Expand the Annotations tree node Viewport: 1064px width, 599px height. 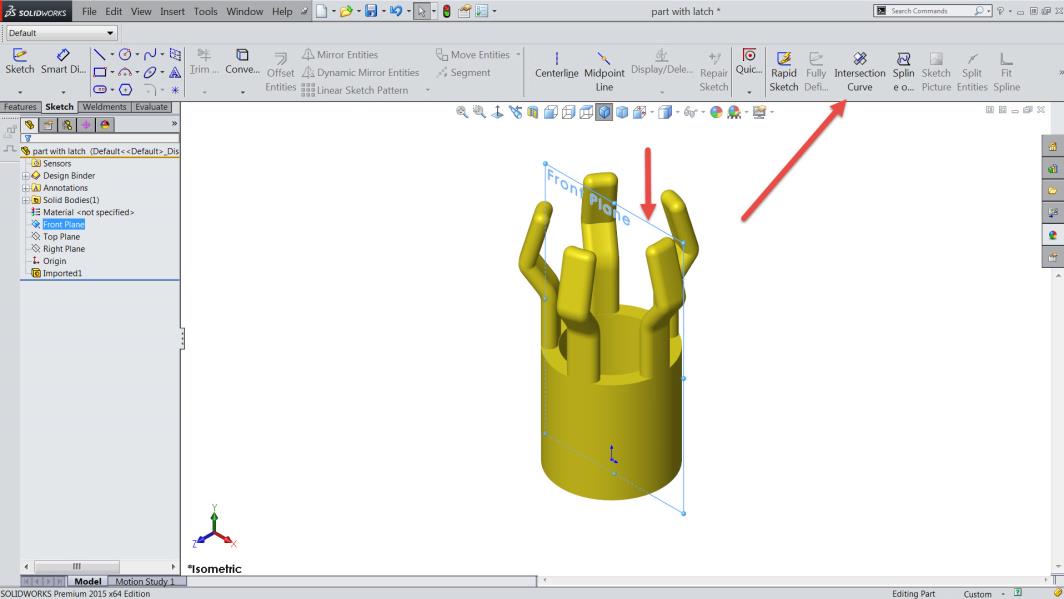(x=25, y=188)
